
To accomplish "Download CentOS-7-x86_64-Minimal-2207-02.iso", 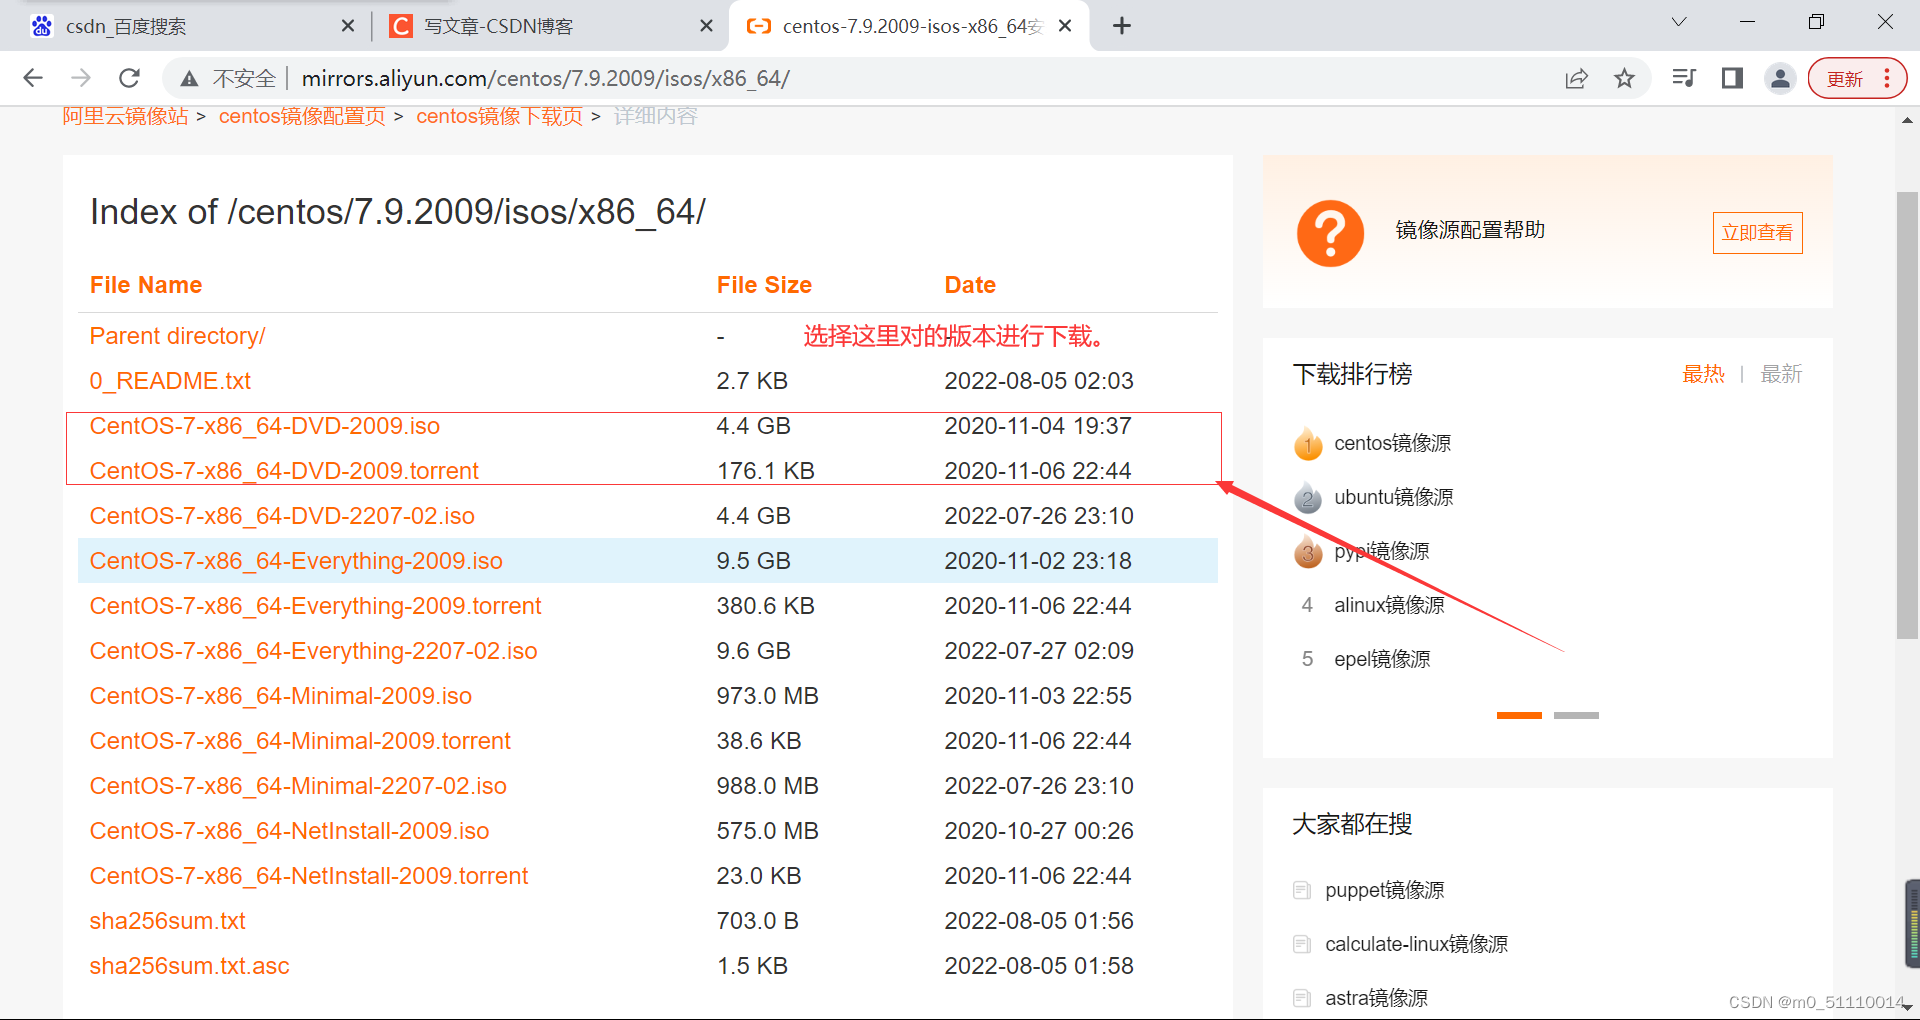I will [298, 786].
